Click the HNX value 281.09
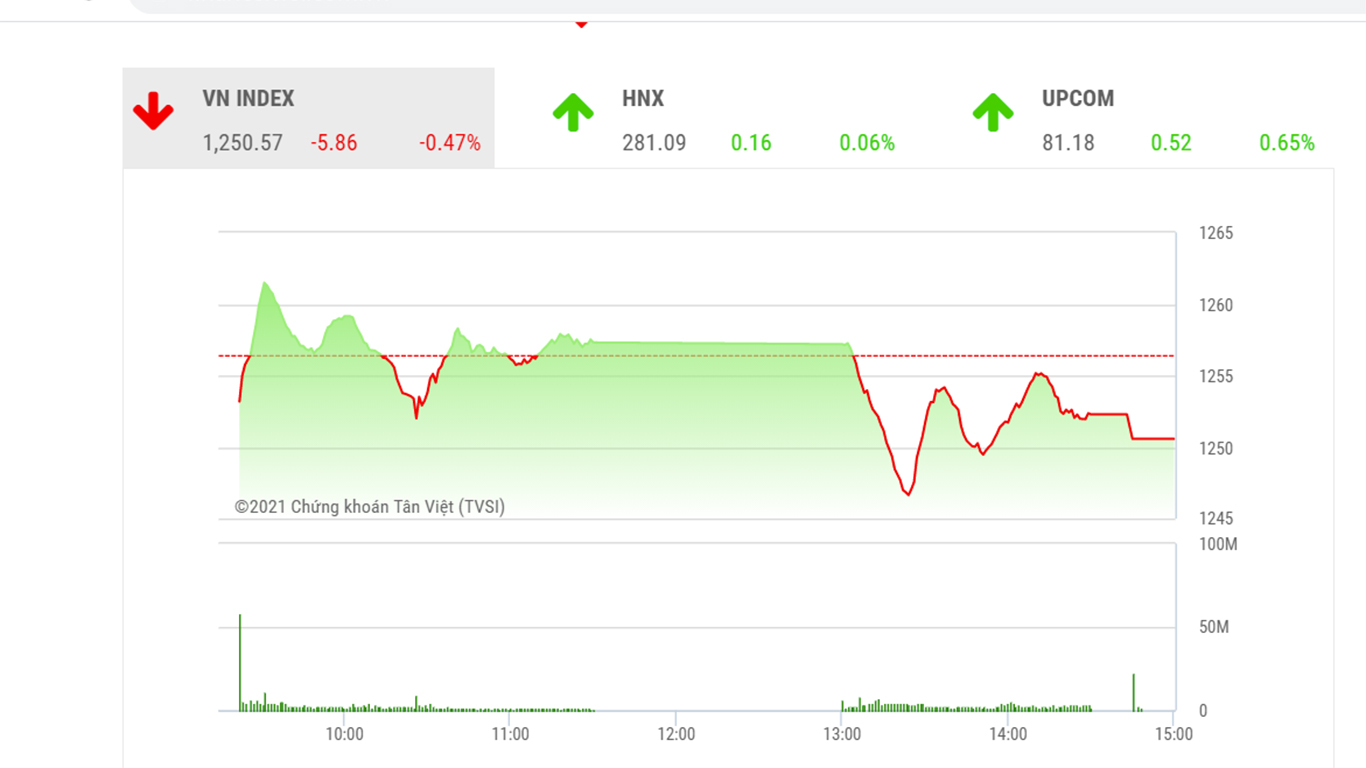The image size is (1366, 768). click(654, 143)
